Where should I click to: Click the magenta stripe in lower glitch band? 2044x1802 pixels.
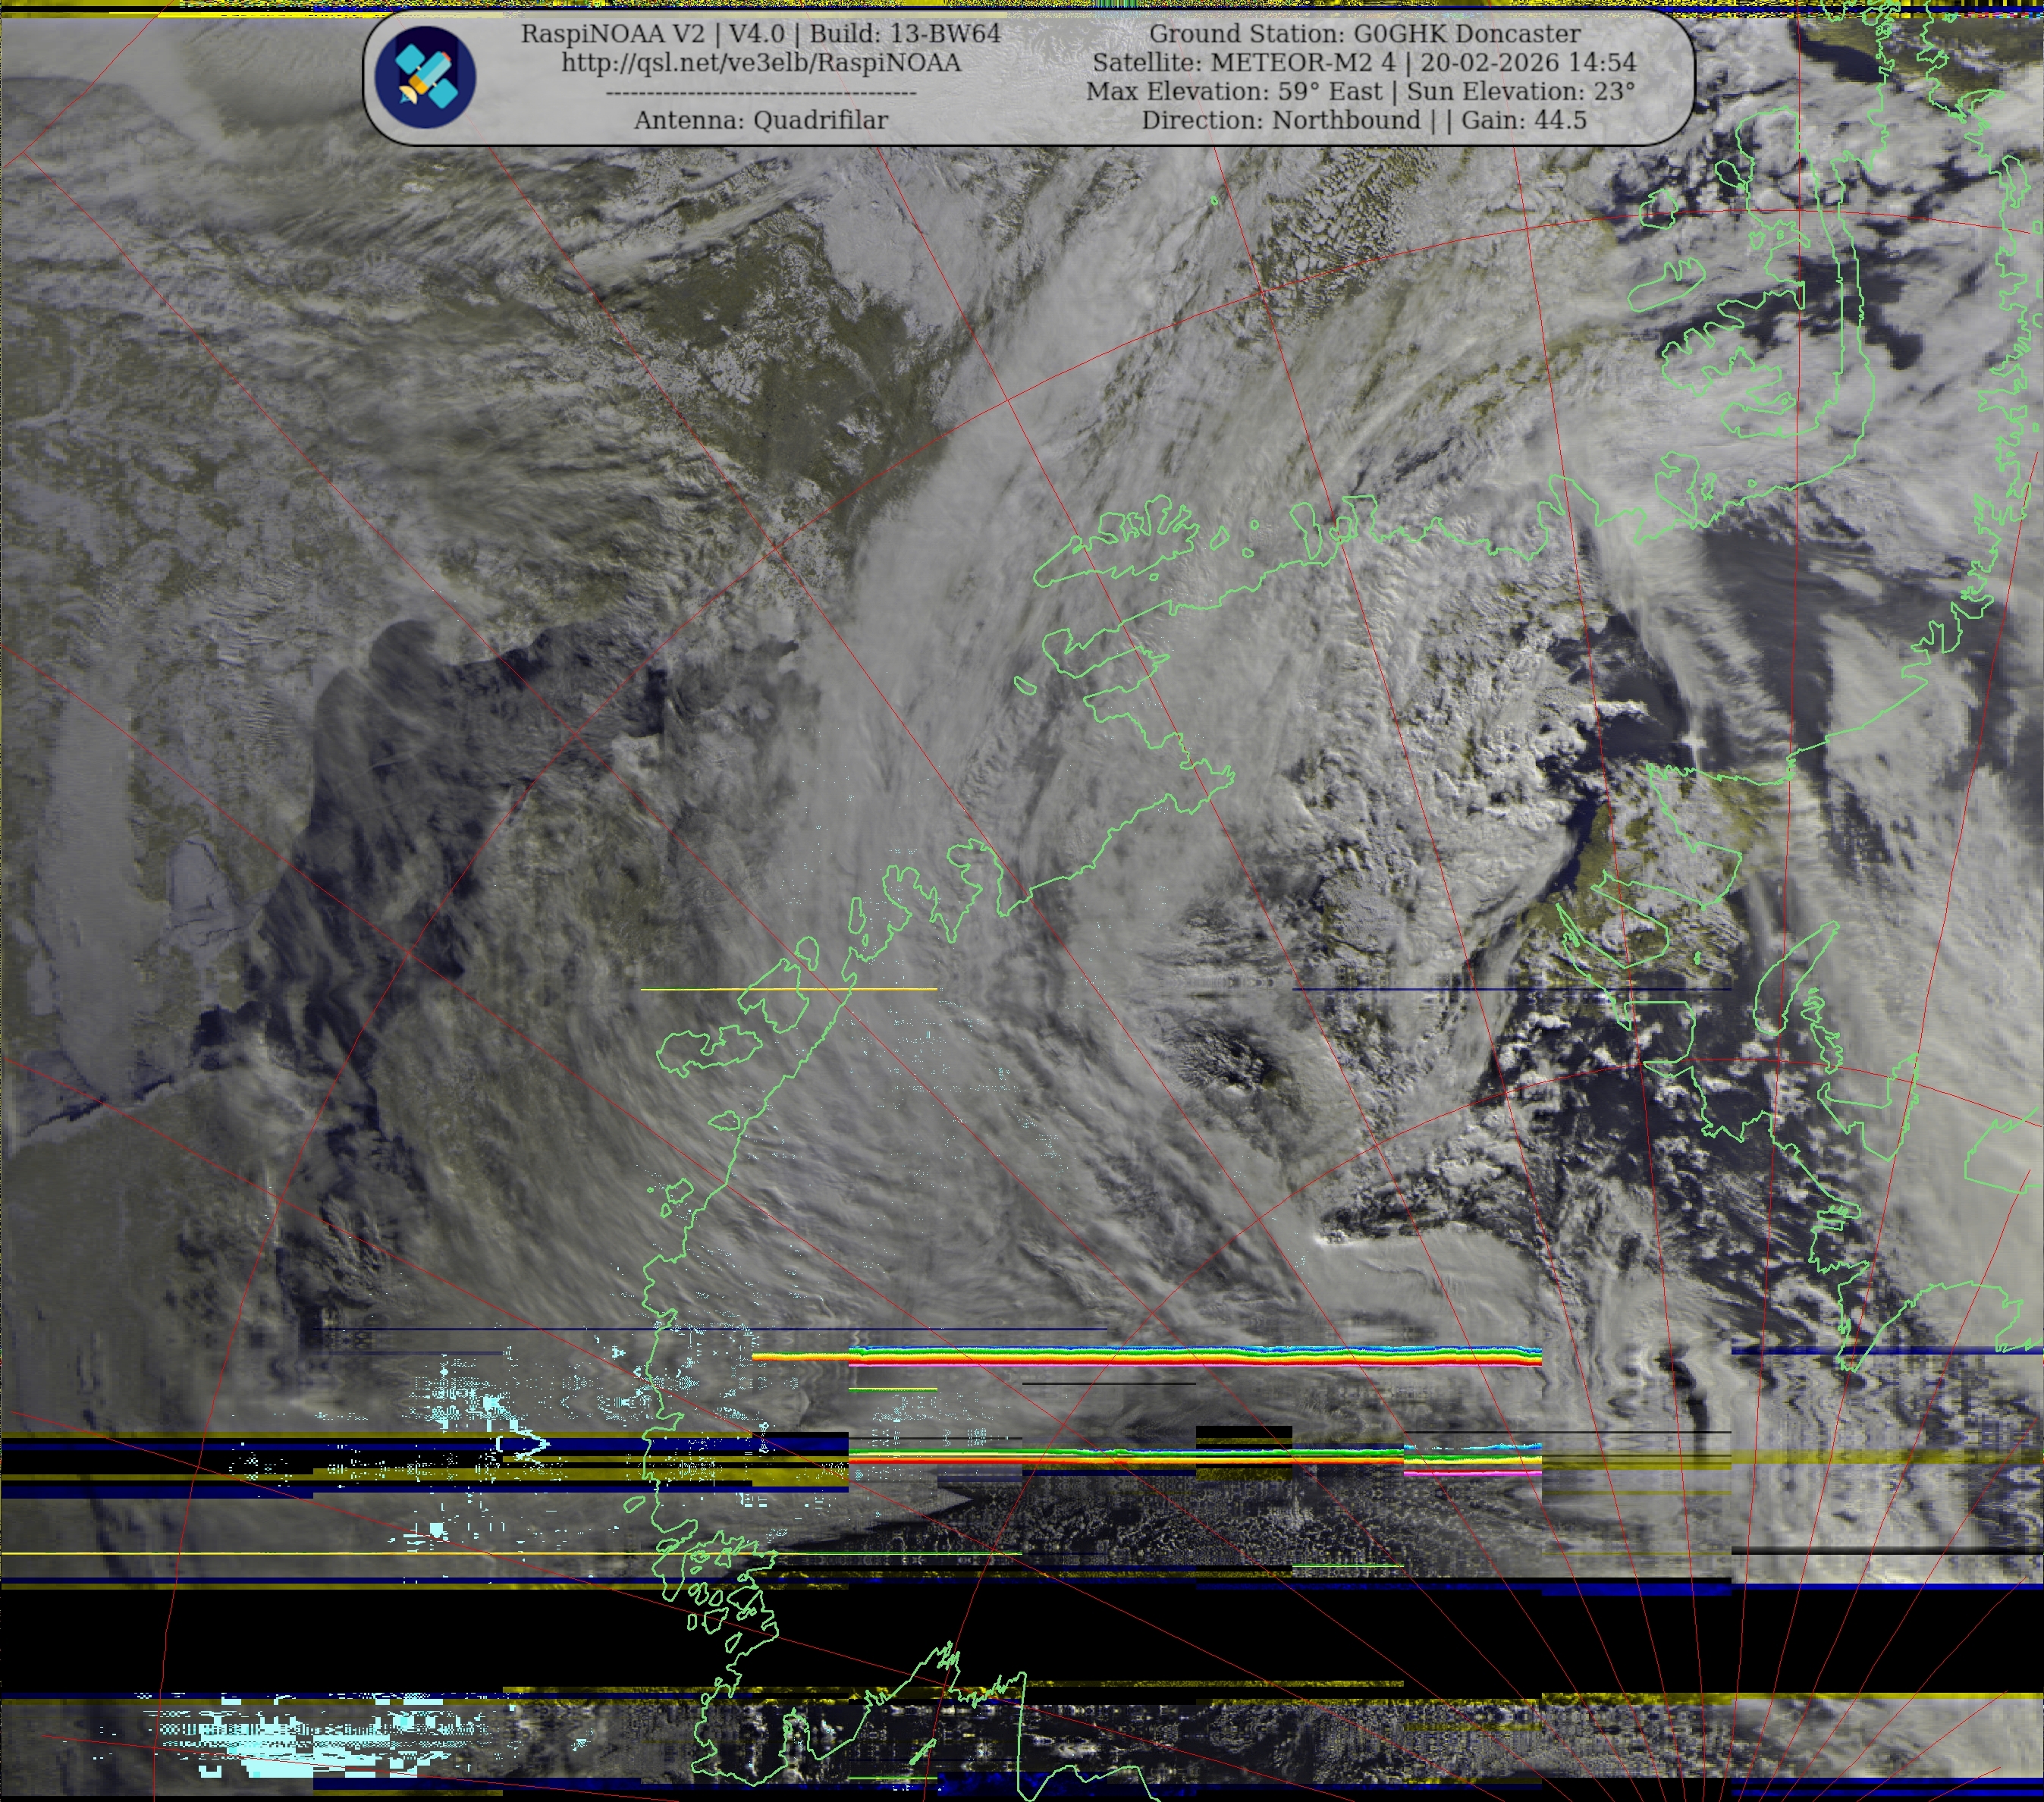click(x=1471, y=1473)
